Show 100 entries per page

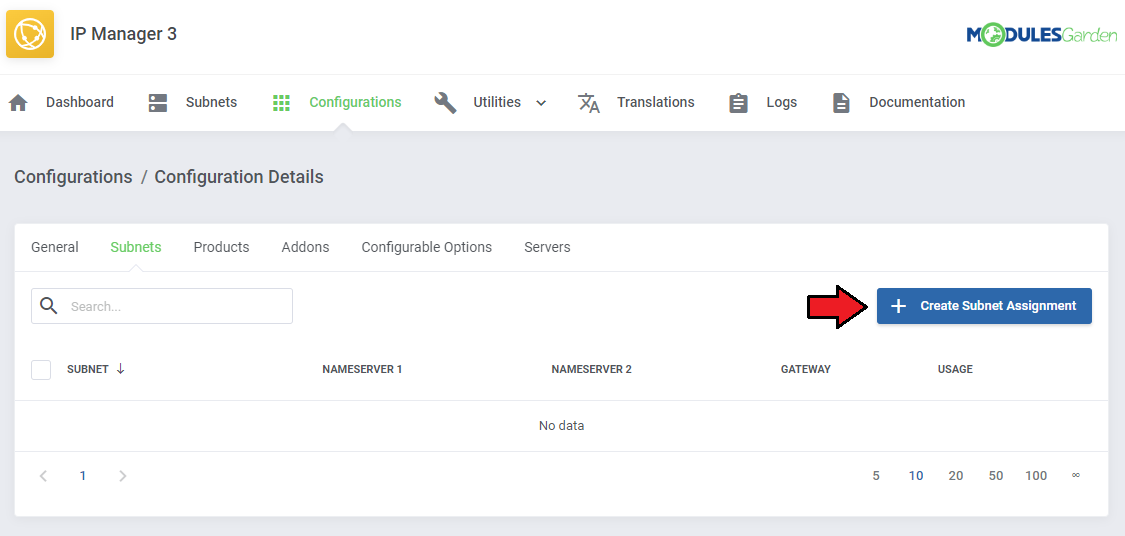click(1036, 475)
